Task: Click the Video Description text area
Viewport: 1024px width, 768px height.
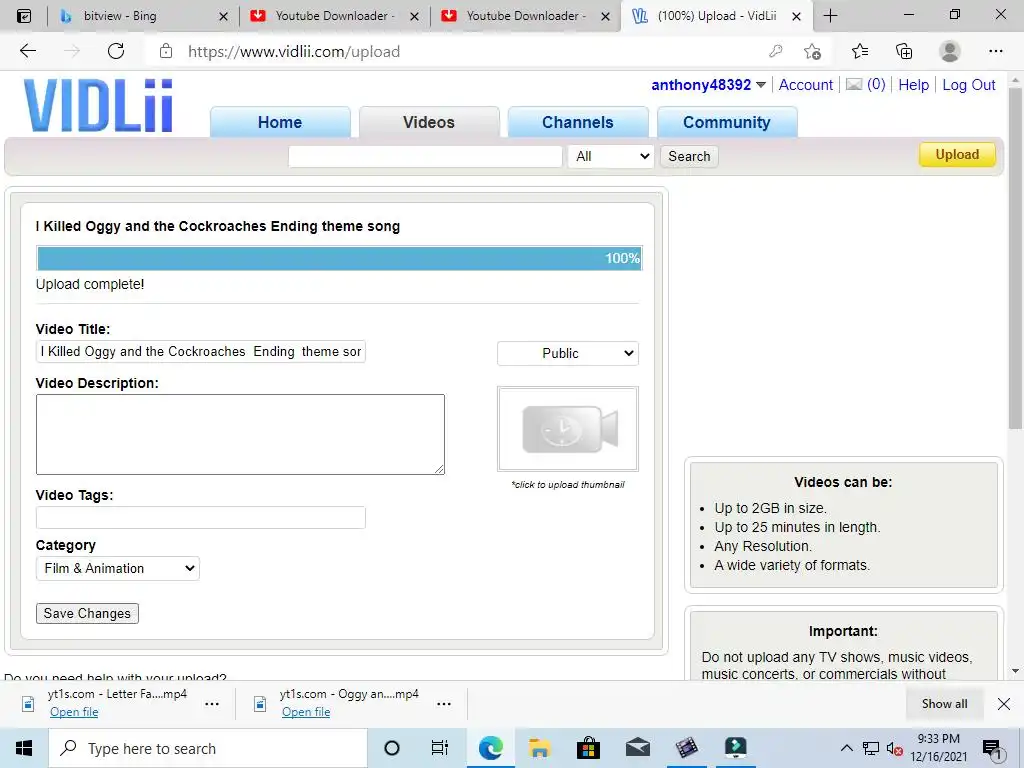Action: tap(240, 434)
